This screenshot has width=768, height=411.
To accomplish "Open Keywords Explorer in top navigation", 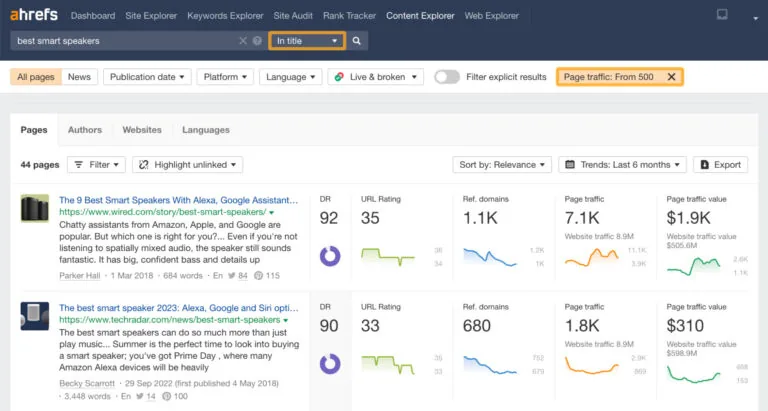I will (225, 16).
